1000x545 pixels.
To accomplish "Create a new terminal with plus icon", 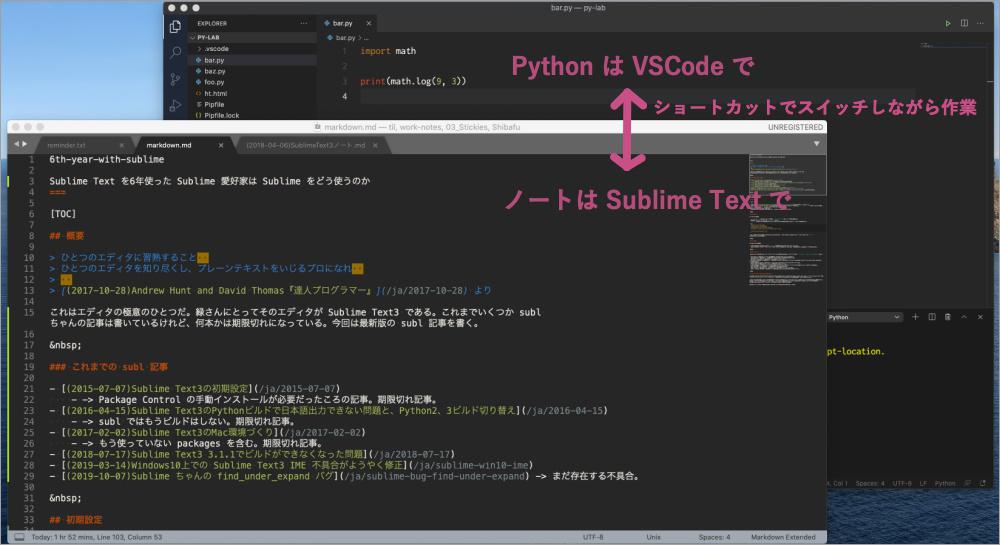I will [x=915, y=317].
